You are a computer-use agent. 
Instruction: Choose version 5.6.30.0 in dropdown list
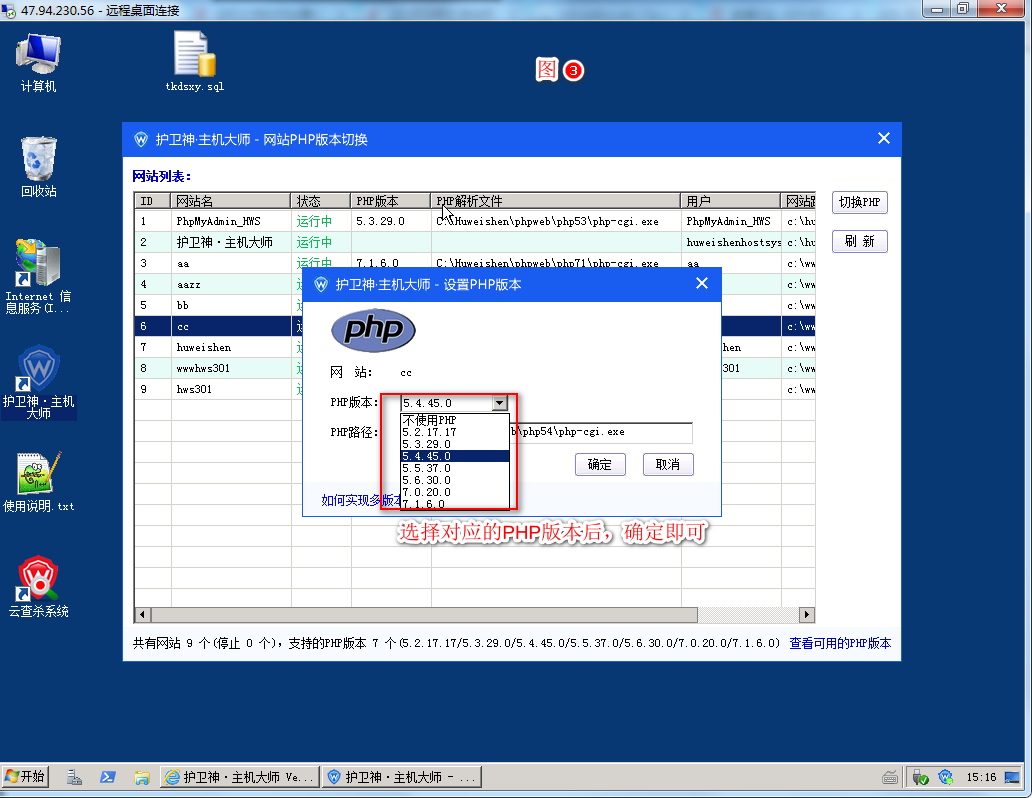click(x=427, y=480)
